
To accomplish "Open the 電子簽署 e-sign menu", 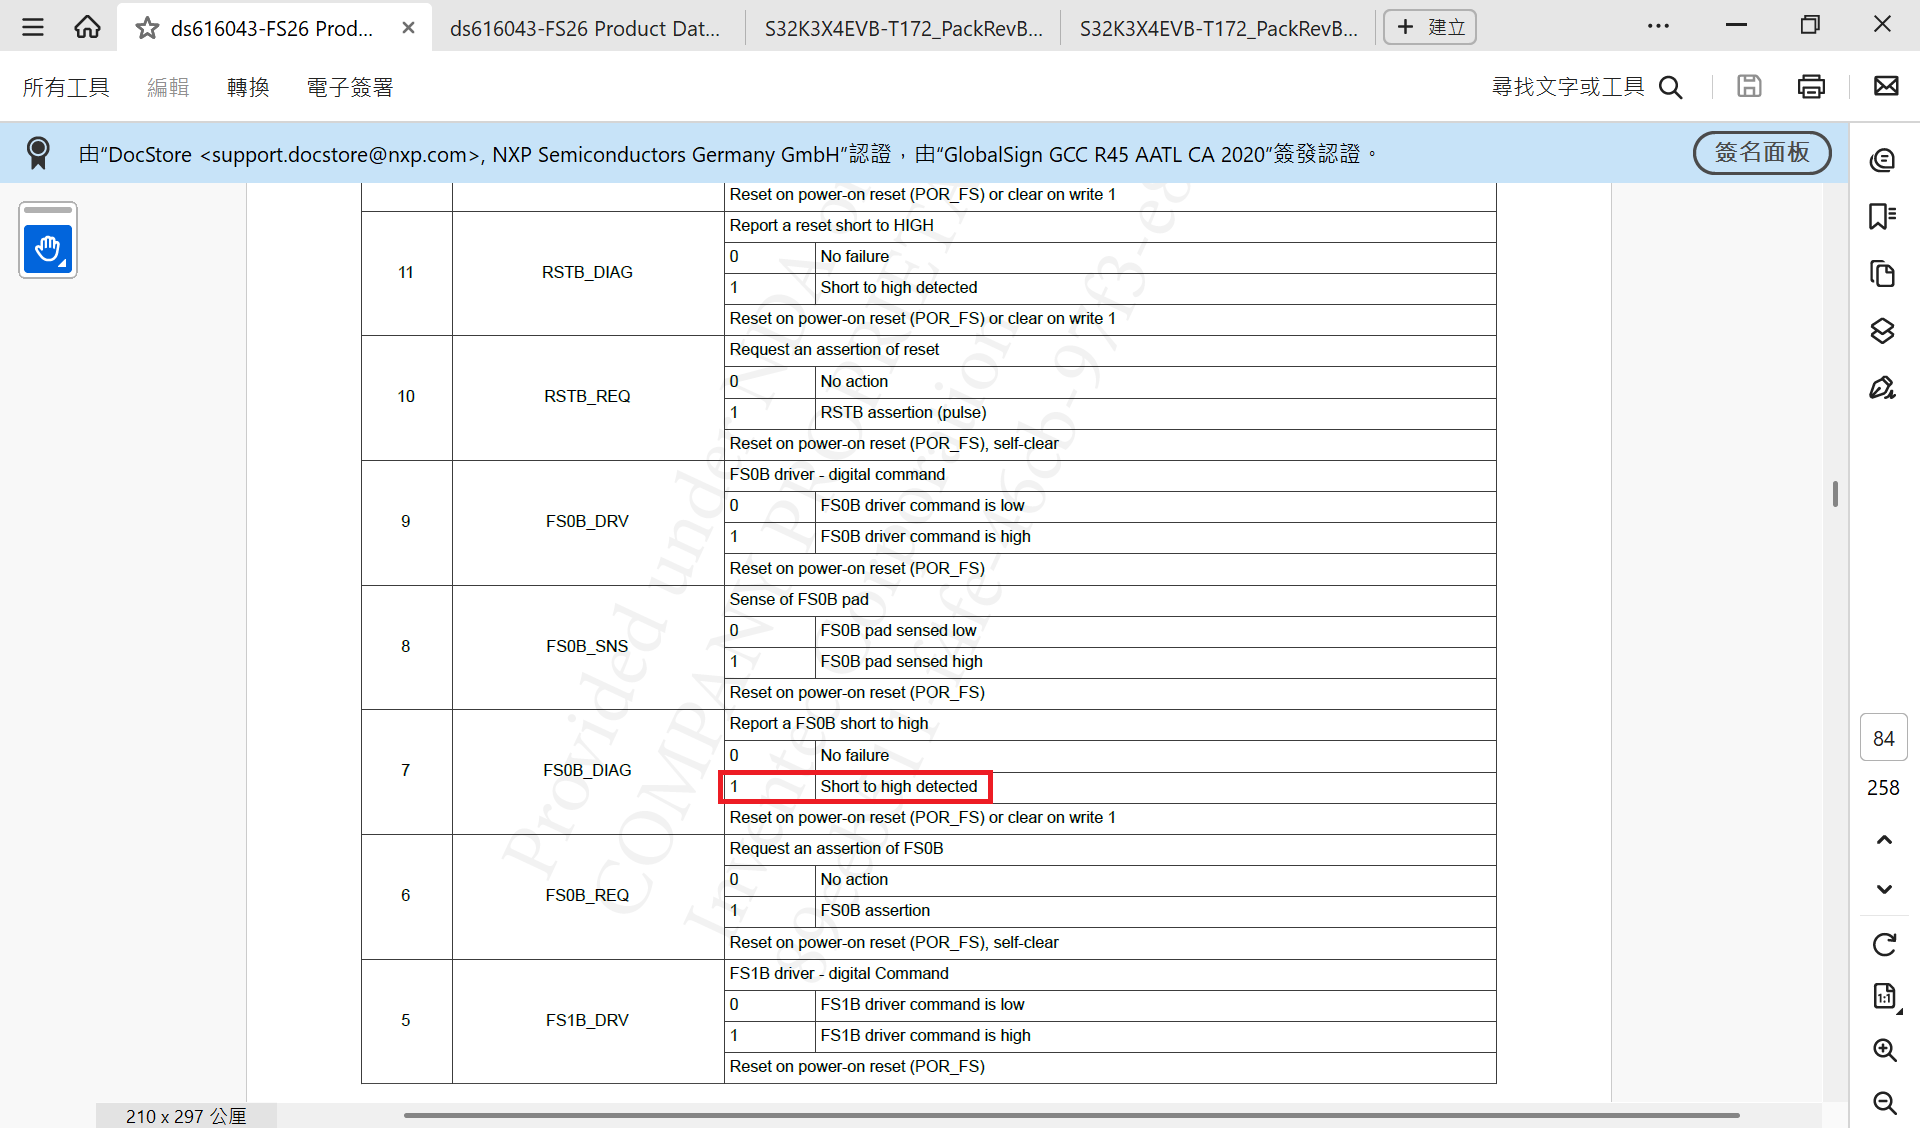I will coord(350,87).
